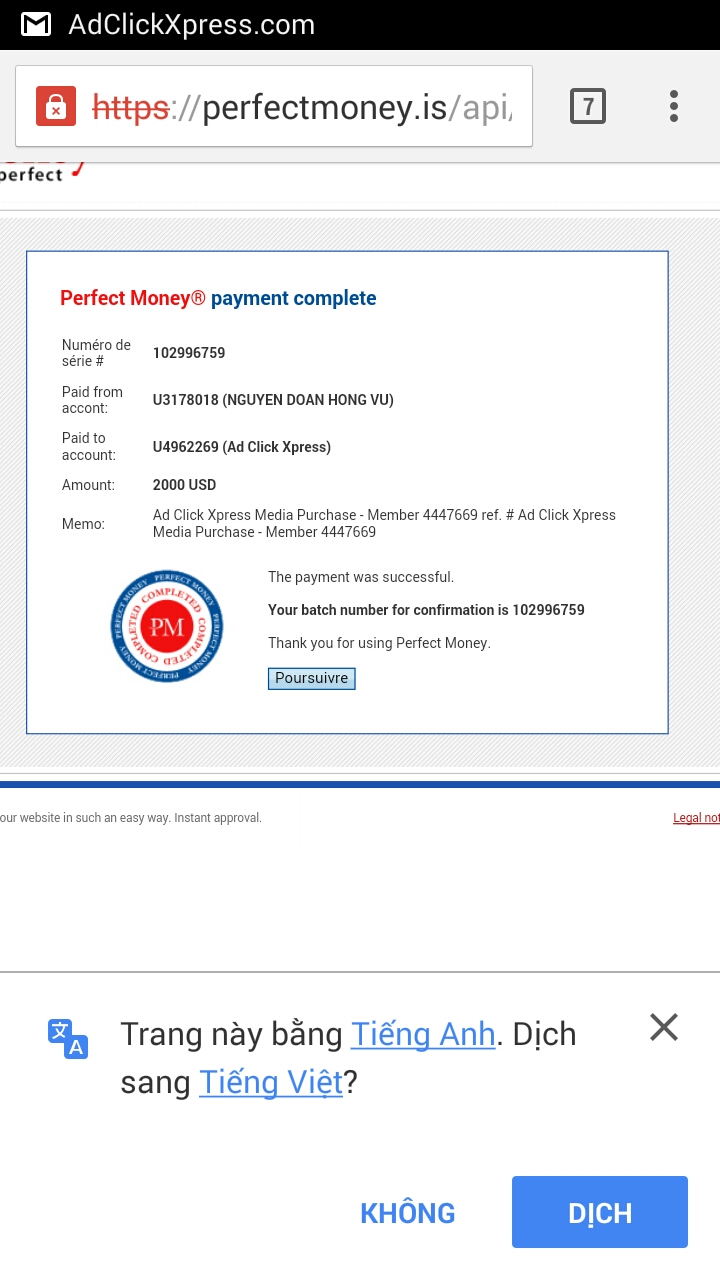
Task: Tap the 'Numéro de série #' label
Action: [96, 353]
